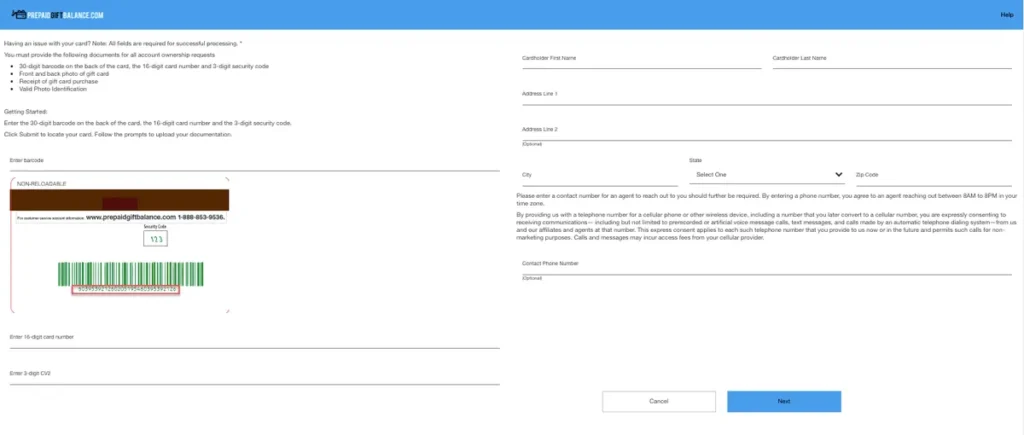The image size is (1024, 435).
Task: Click the blue Next button
Action: (x=783, y=401)
